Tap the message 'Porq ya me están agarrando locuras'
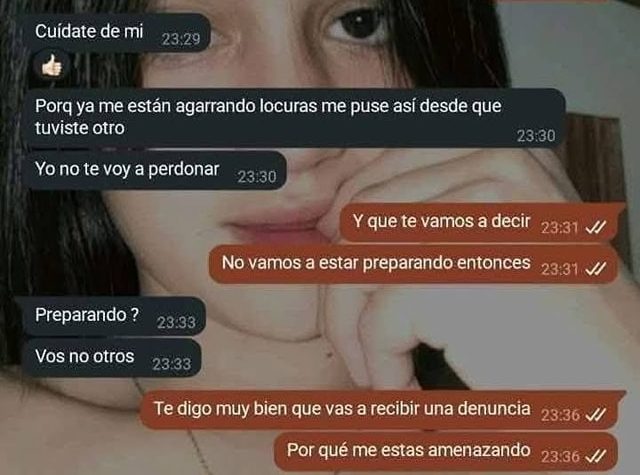This screenshot has height=475, width=640. click(x=296, y=118)
